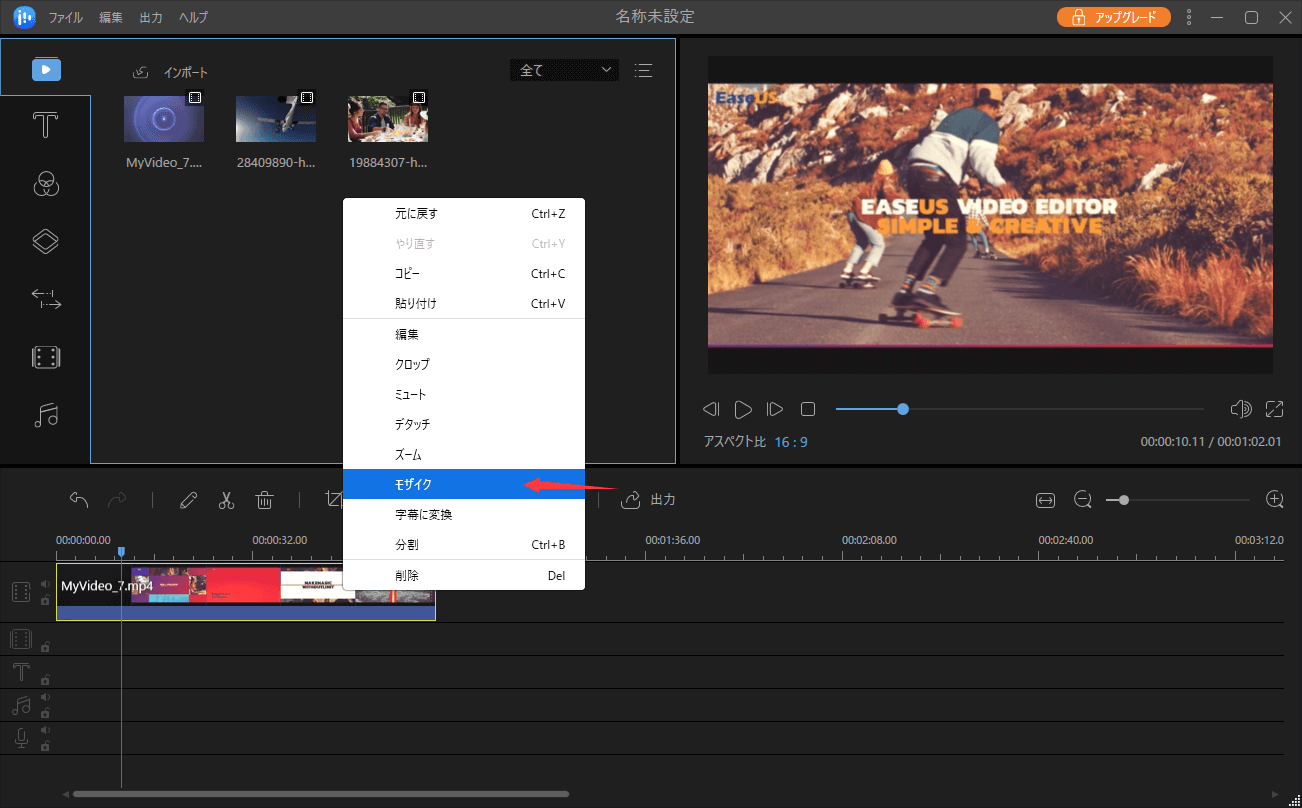The width and height of the screenshot is (1302, 808).
Task: Click the EaseUS app logo icon
Action: (x=24, y=17)
